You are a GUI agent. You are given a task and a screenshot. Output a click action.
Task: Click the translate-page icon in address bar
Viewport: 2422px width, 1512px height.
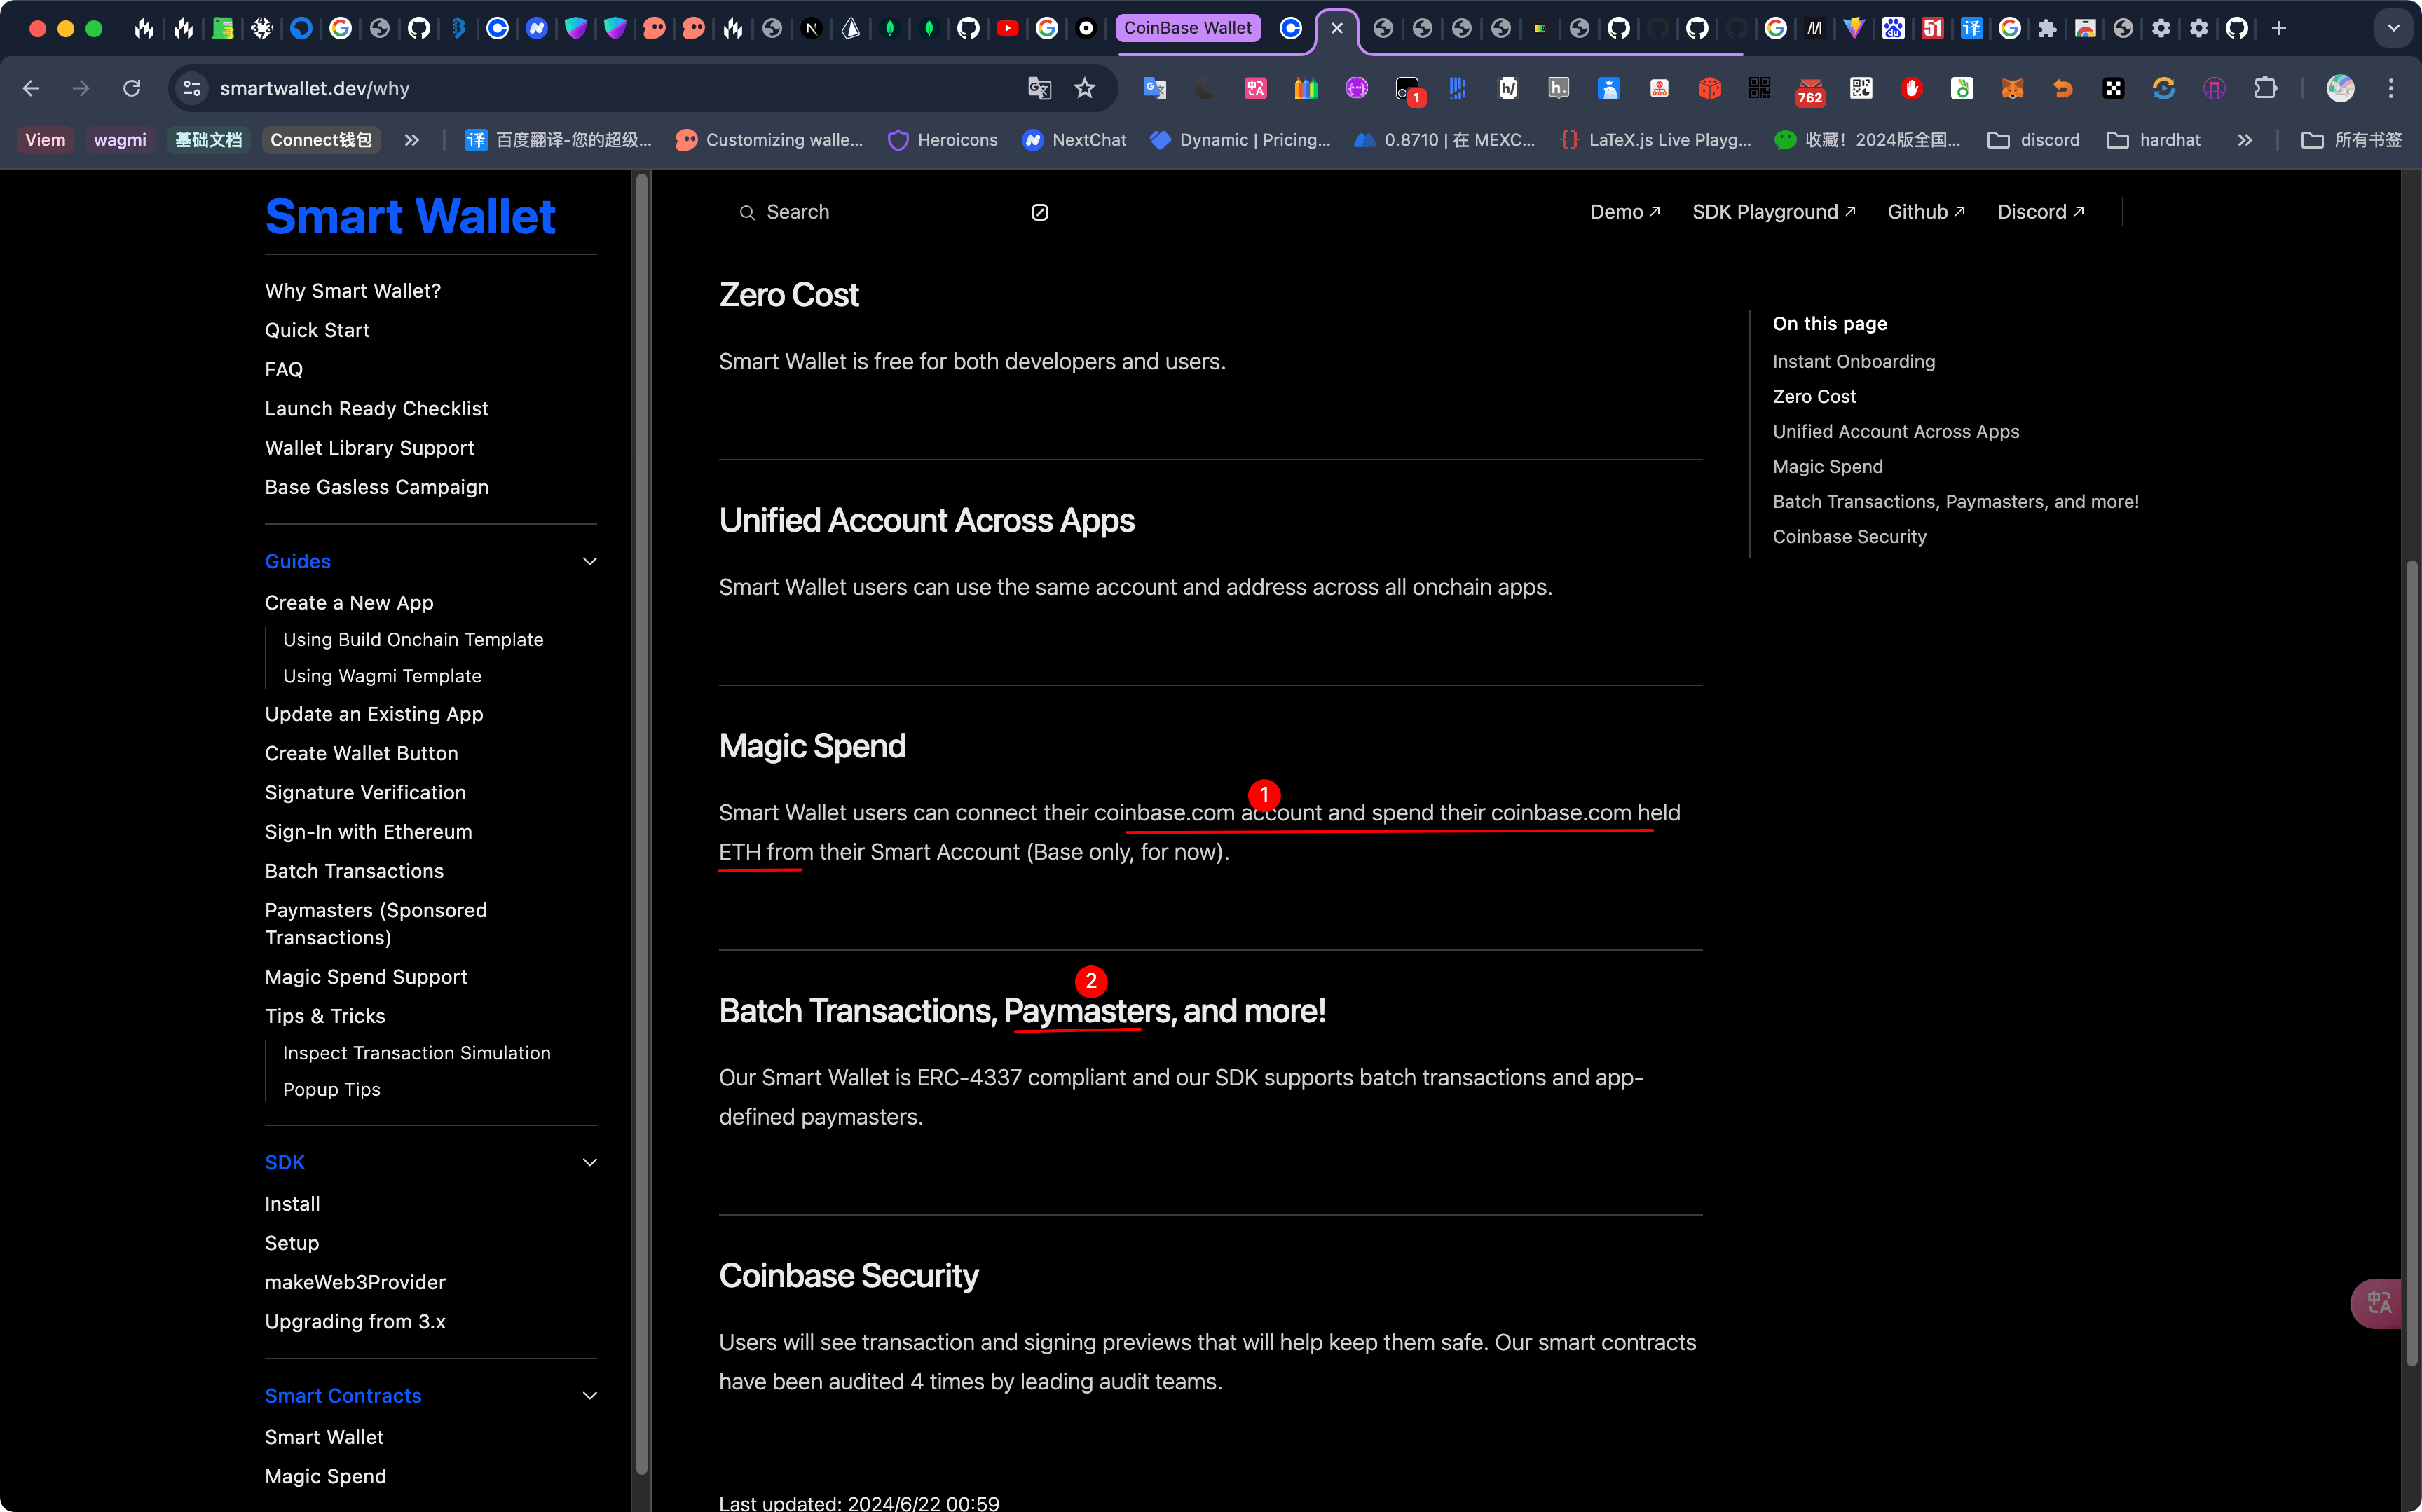[1039, 88]
